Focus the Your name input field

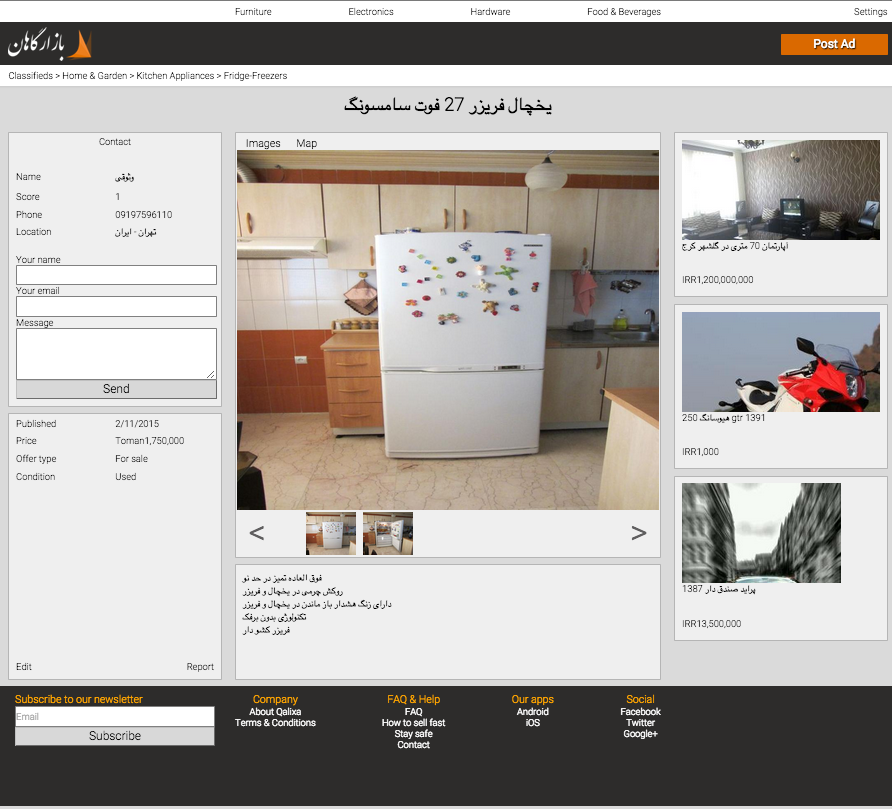click(116, 275)
